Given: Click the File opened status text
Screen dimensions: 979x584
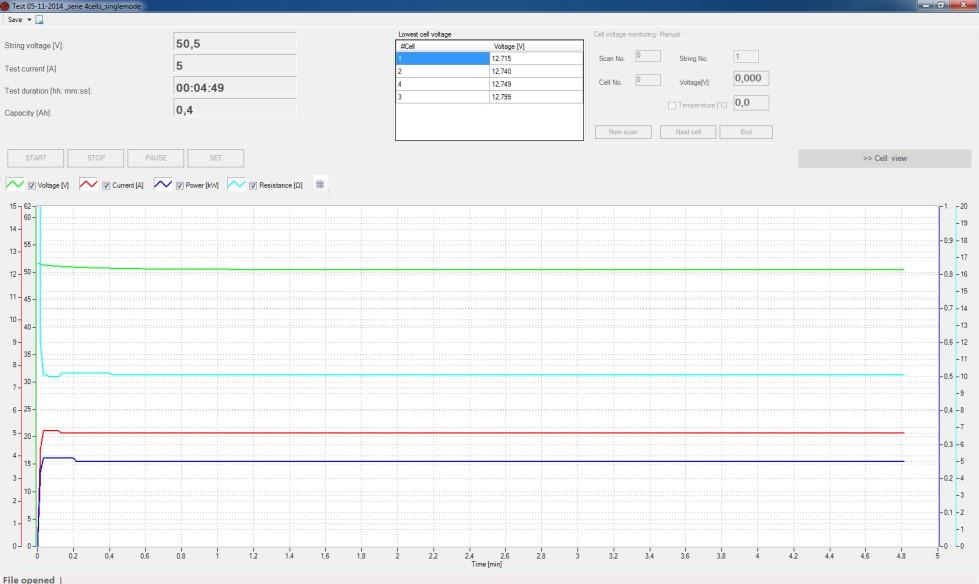Looking at the screenshot, I should (29, 580).
